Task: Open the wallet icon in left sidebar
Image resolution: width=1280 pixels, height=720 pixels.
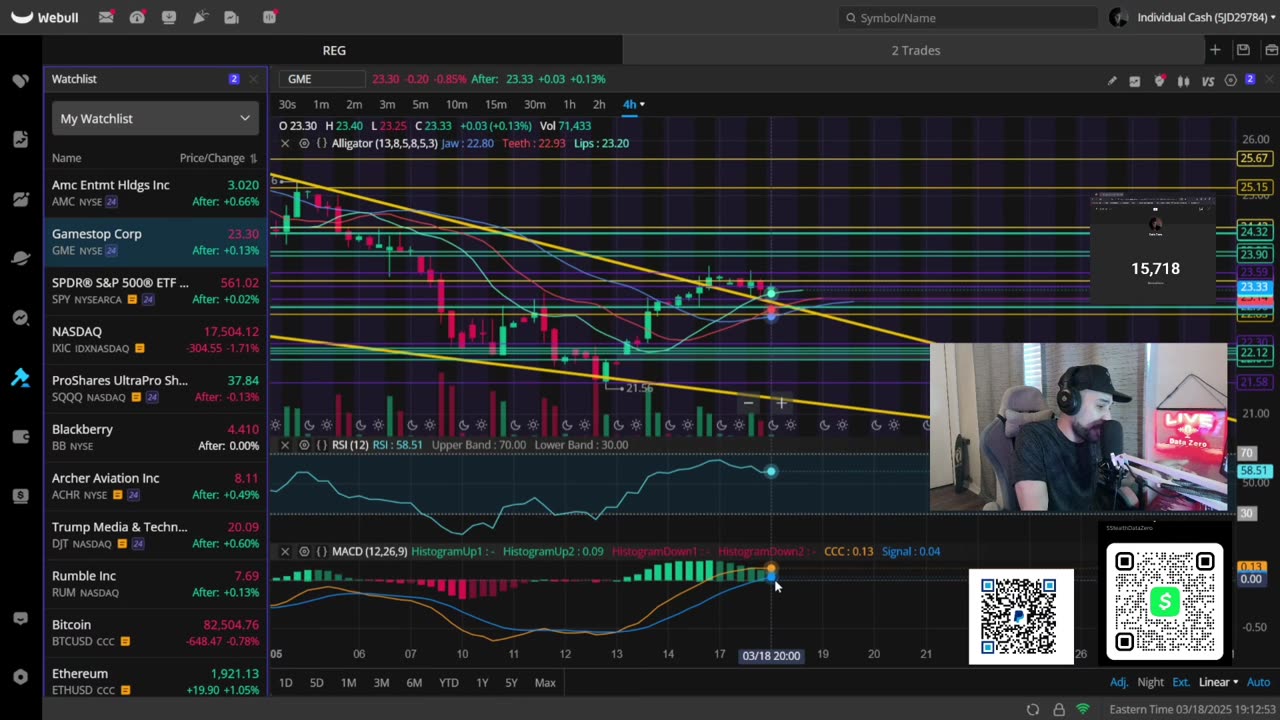Action: click(x=21, y=437)
